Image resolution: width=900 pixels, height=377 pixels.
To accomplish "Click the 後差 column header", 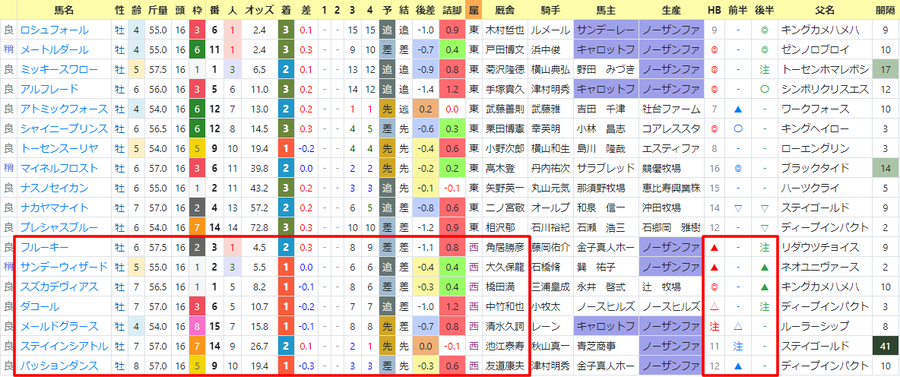I will click(x=424, y=10).
